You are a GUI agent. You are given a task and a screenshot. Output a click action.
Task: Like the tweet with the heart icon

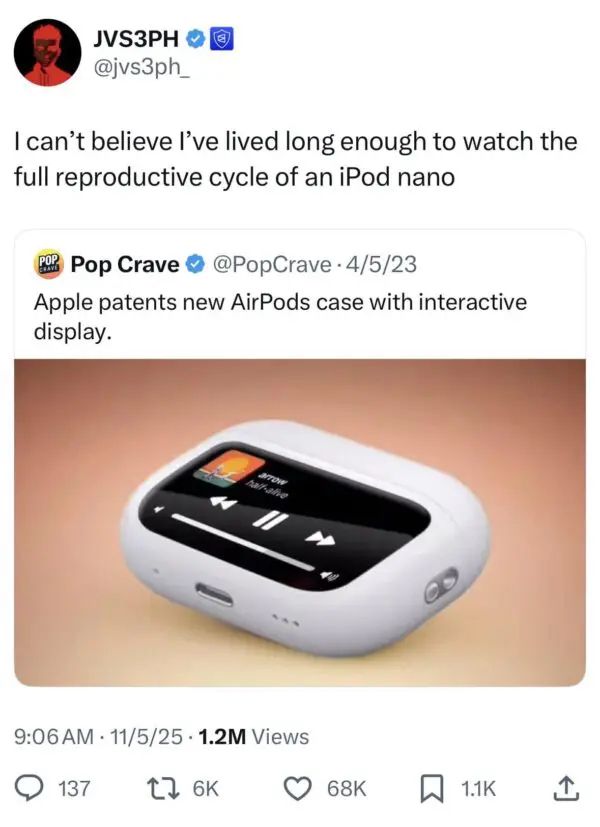[x=299, y=788]
